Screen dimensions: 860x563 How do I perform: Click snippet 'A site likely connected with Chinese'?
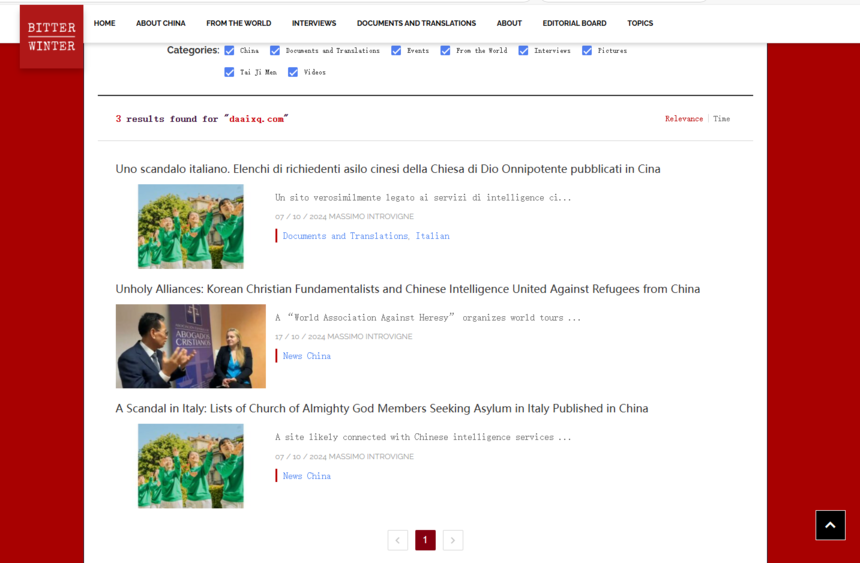[423, 437]
